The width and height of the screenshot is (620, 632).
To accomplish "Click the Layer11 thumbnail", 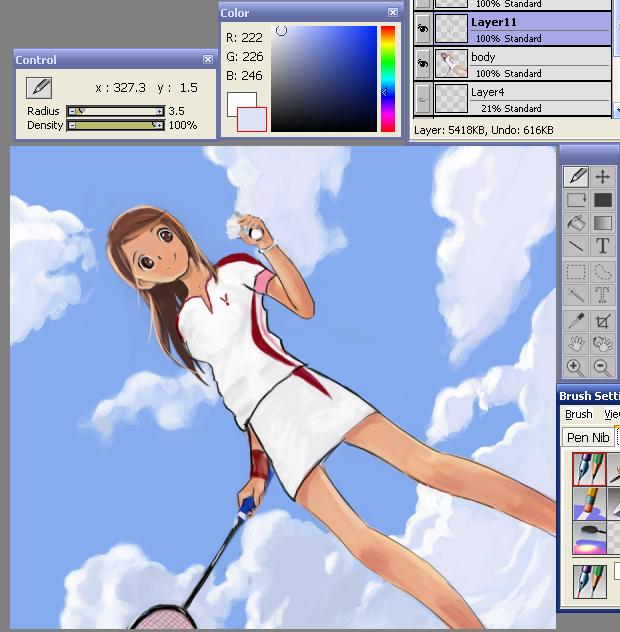I will [451, 29].
